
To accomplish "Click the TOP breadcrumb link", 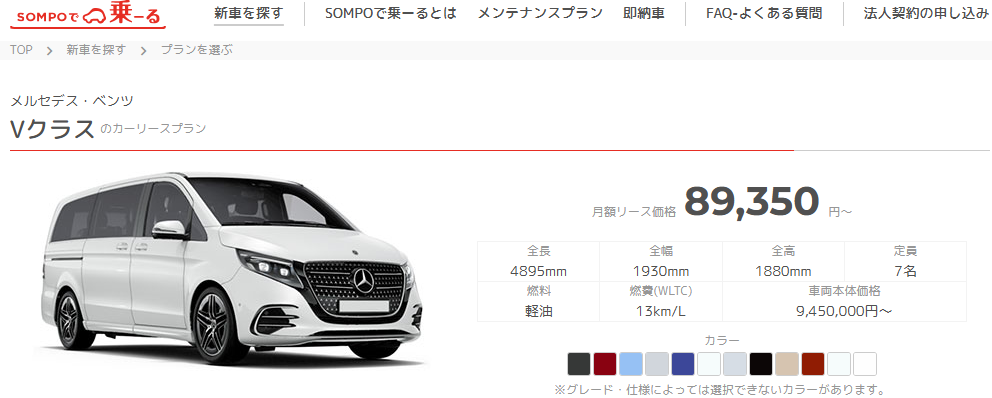I will (x=21, y=50).
